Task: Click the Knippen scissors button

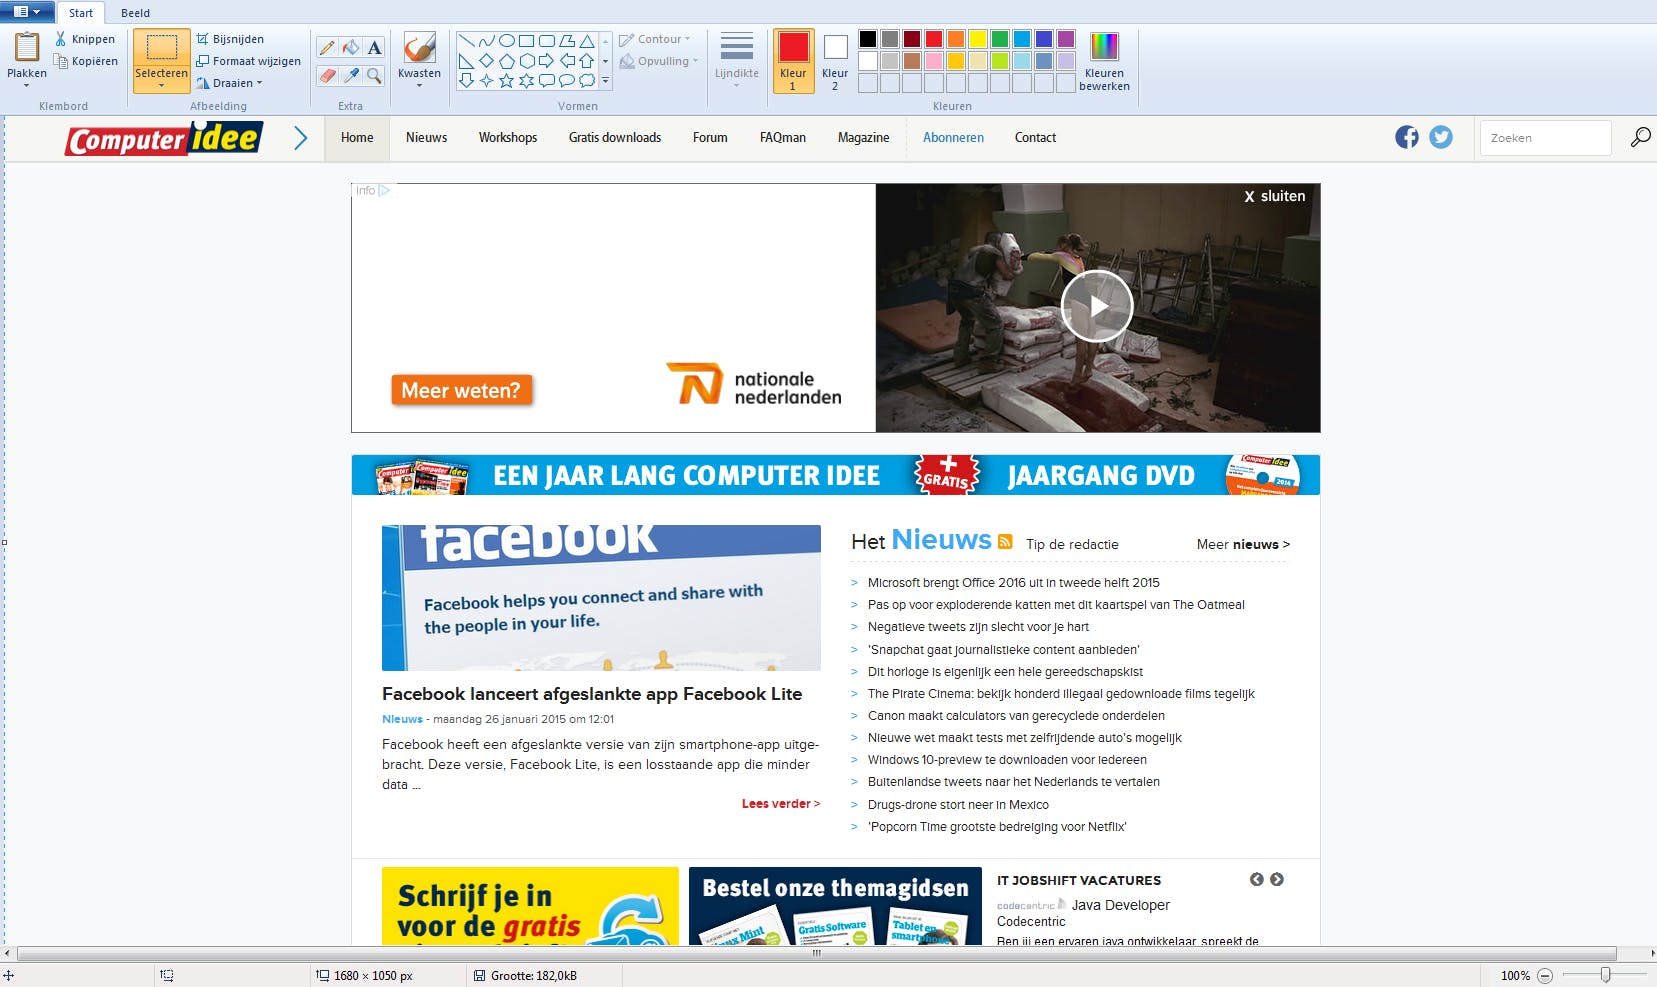Action: point(85,39)
